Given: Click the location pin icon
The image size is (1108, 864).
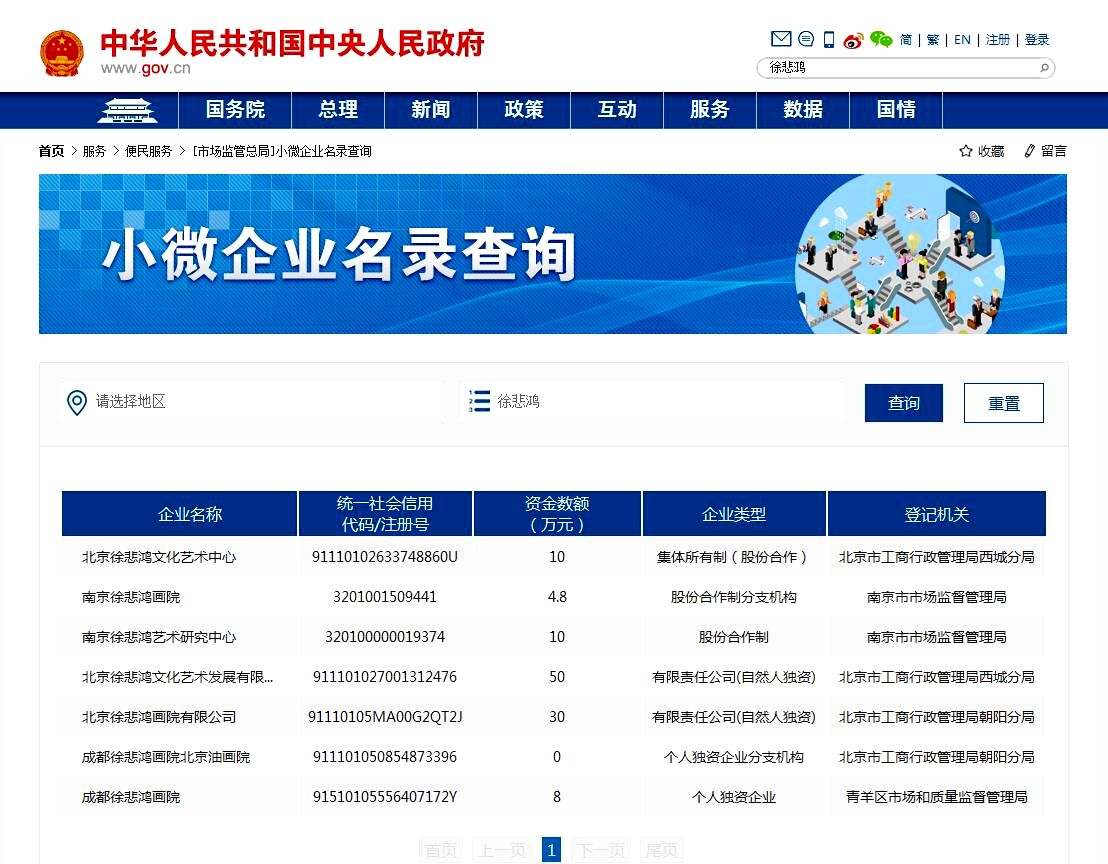Looking at the screenshot, I should (76, 403).
